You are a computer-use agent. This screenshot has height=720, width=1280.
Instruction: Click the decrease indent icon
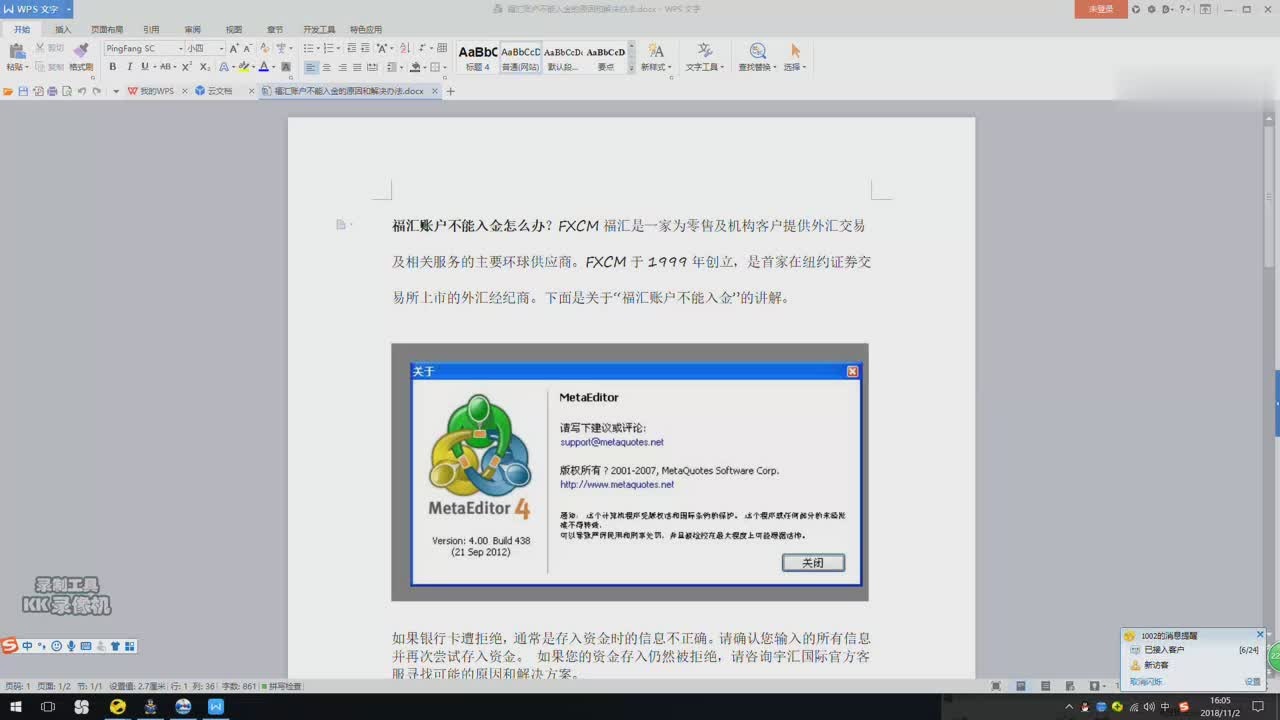[351, 48]
